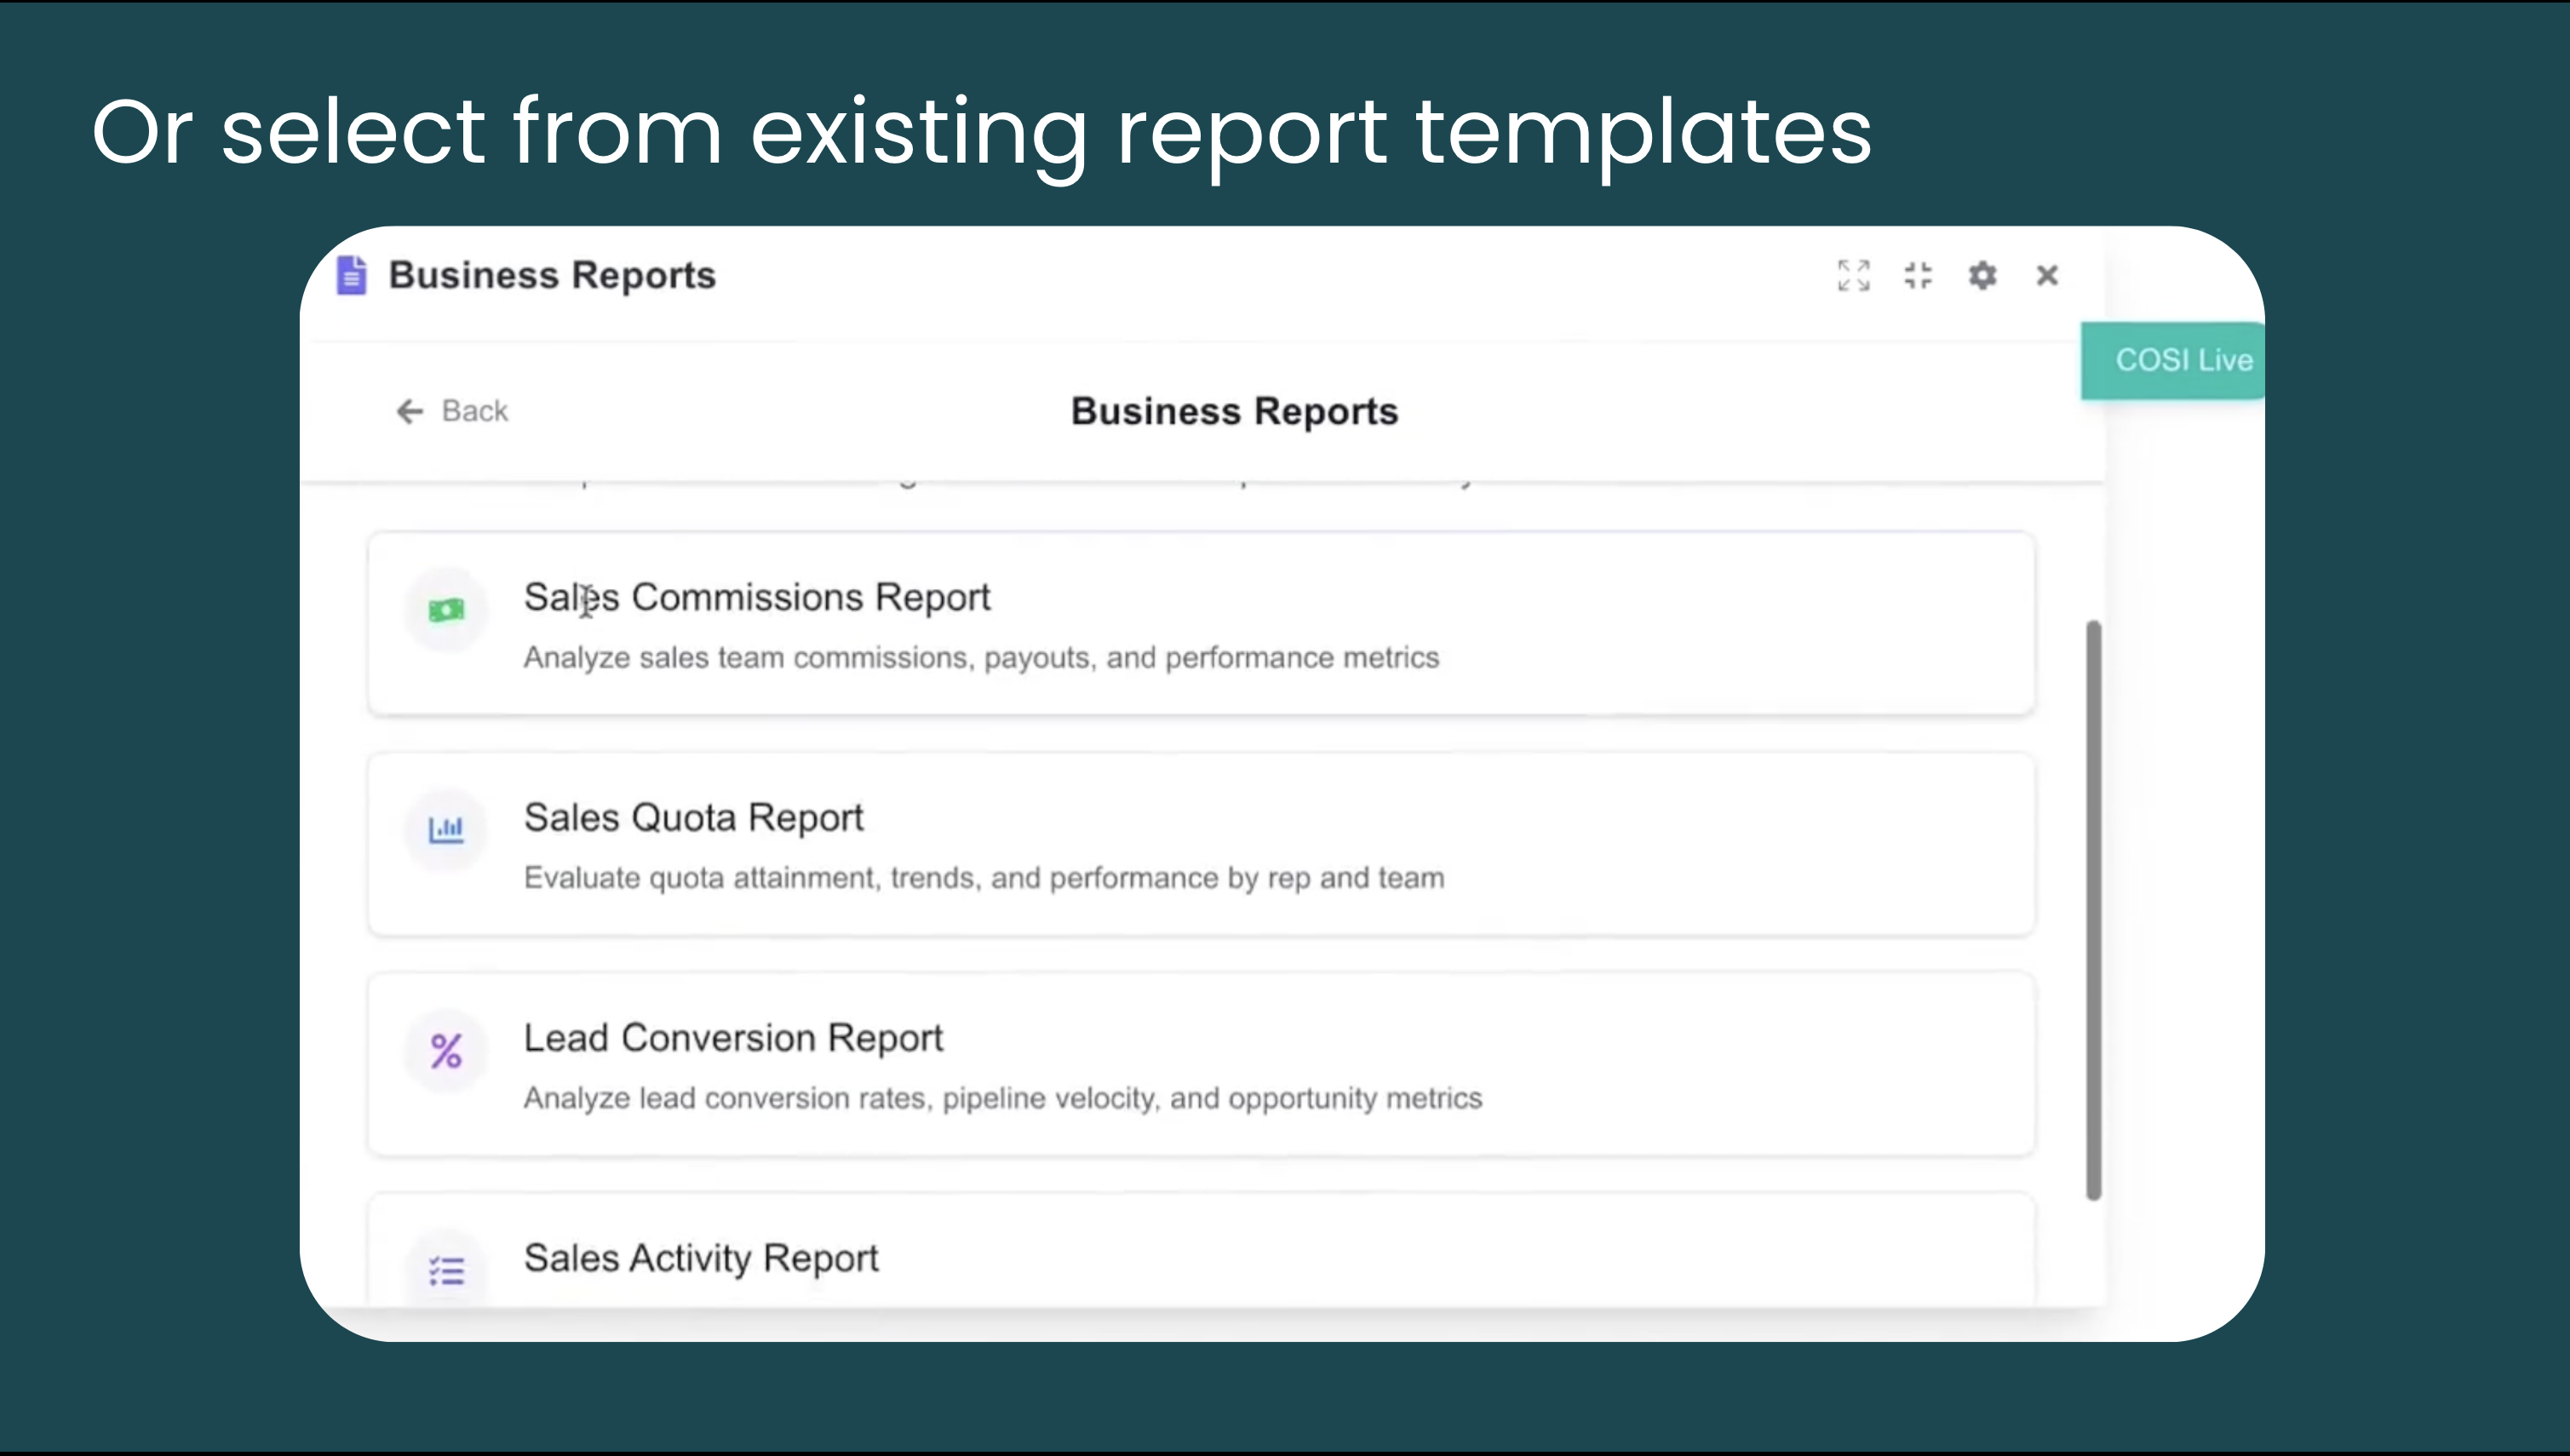
Task: Click the back arrow icon
Action: [x=409, y=411]
